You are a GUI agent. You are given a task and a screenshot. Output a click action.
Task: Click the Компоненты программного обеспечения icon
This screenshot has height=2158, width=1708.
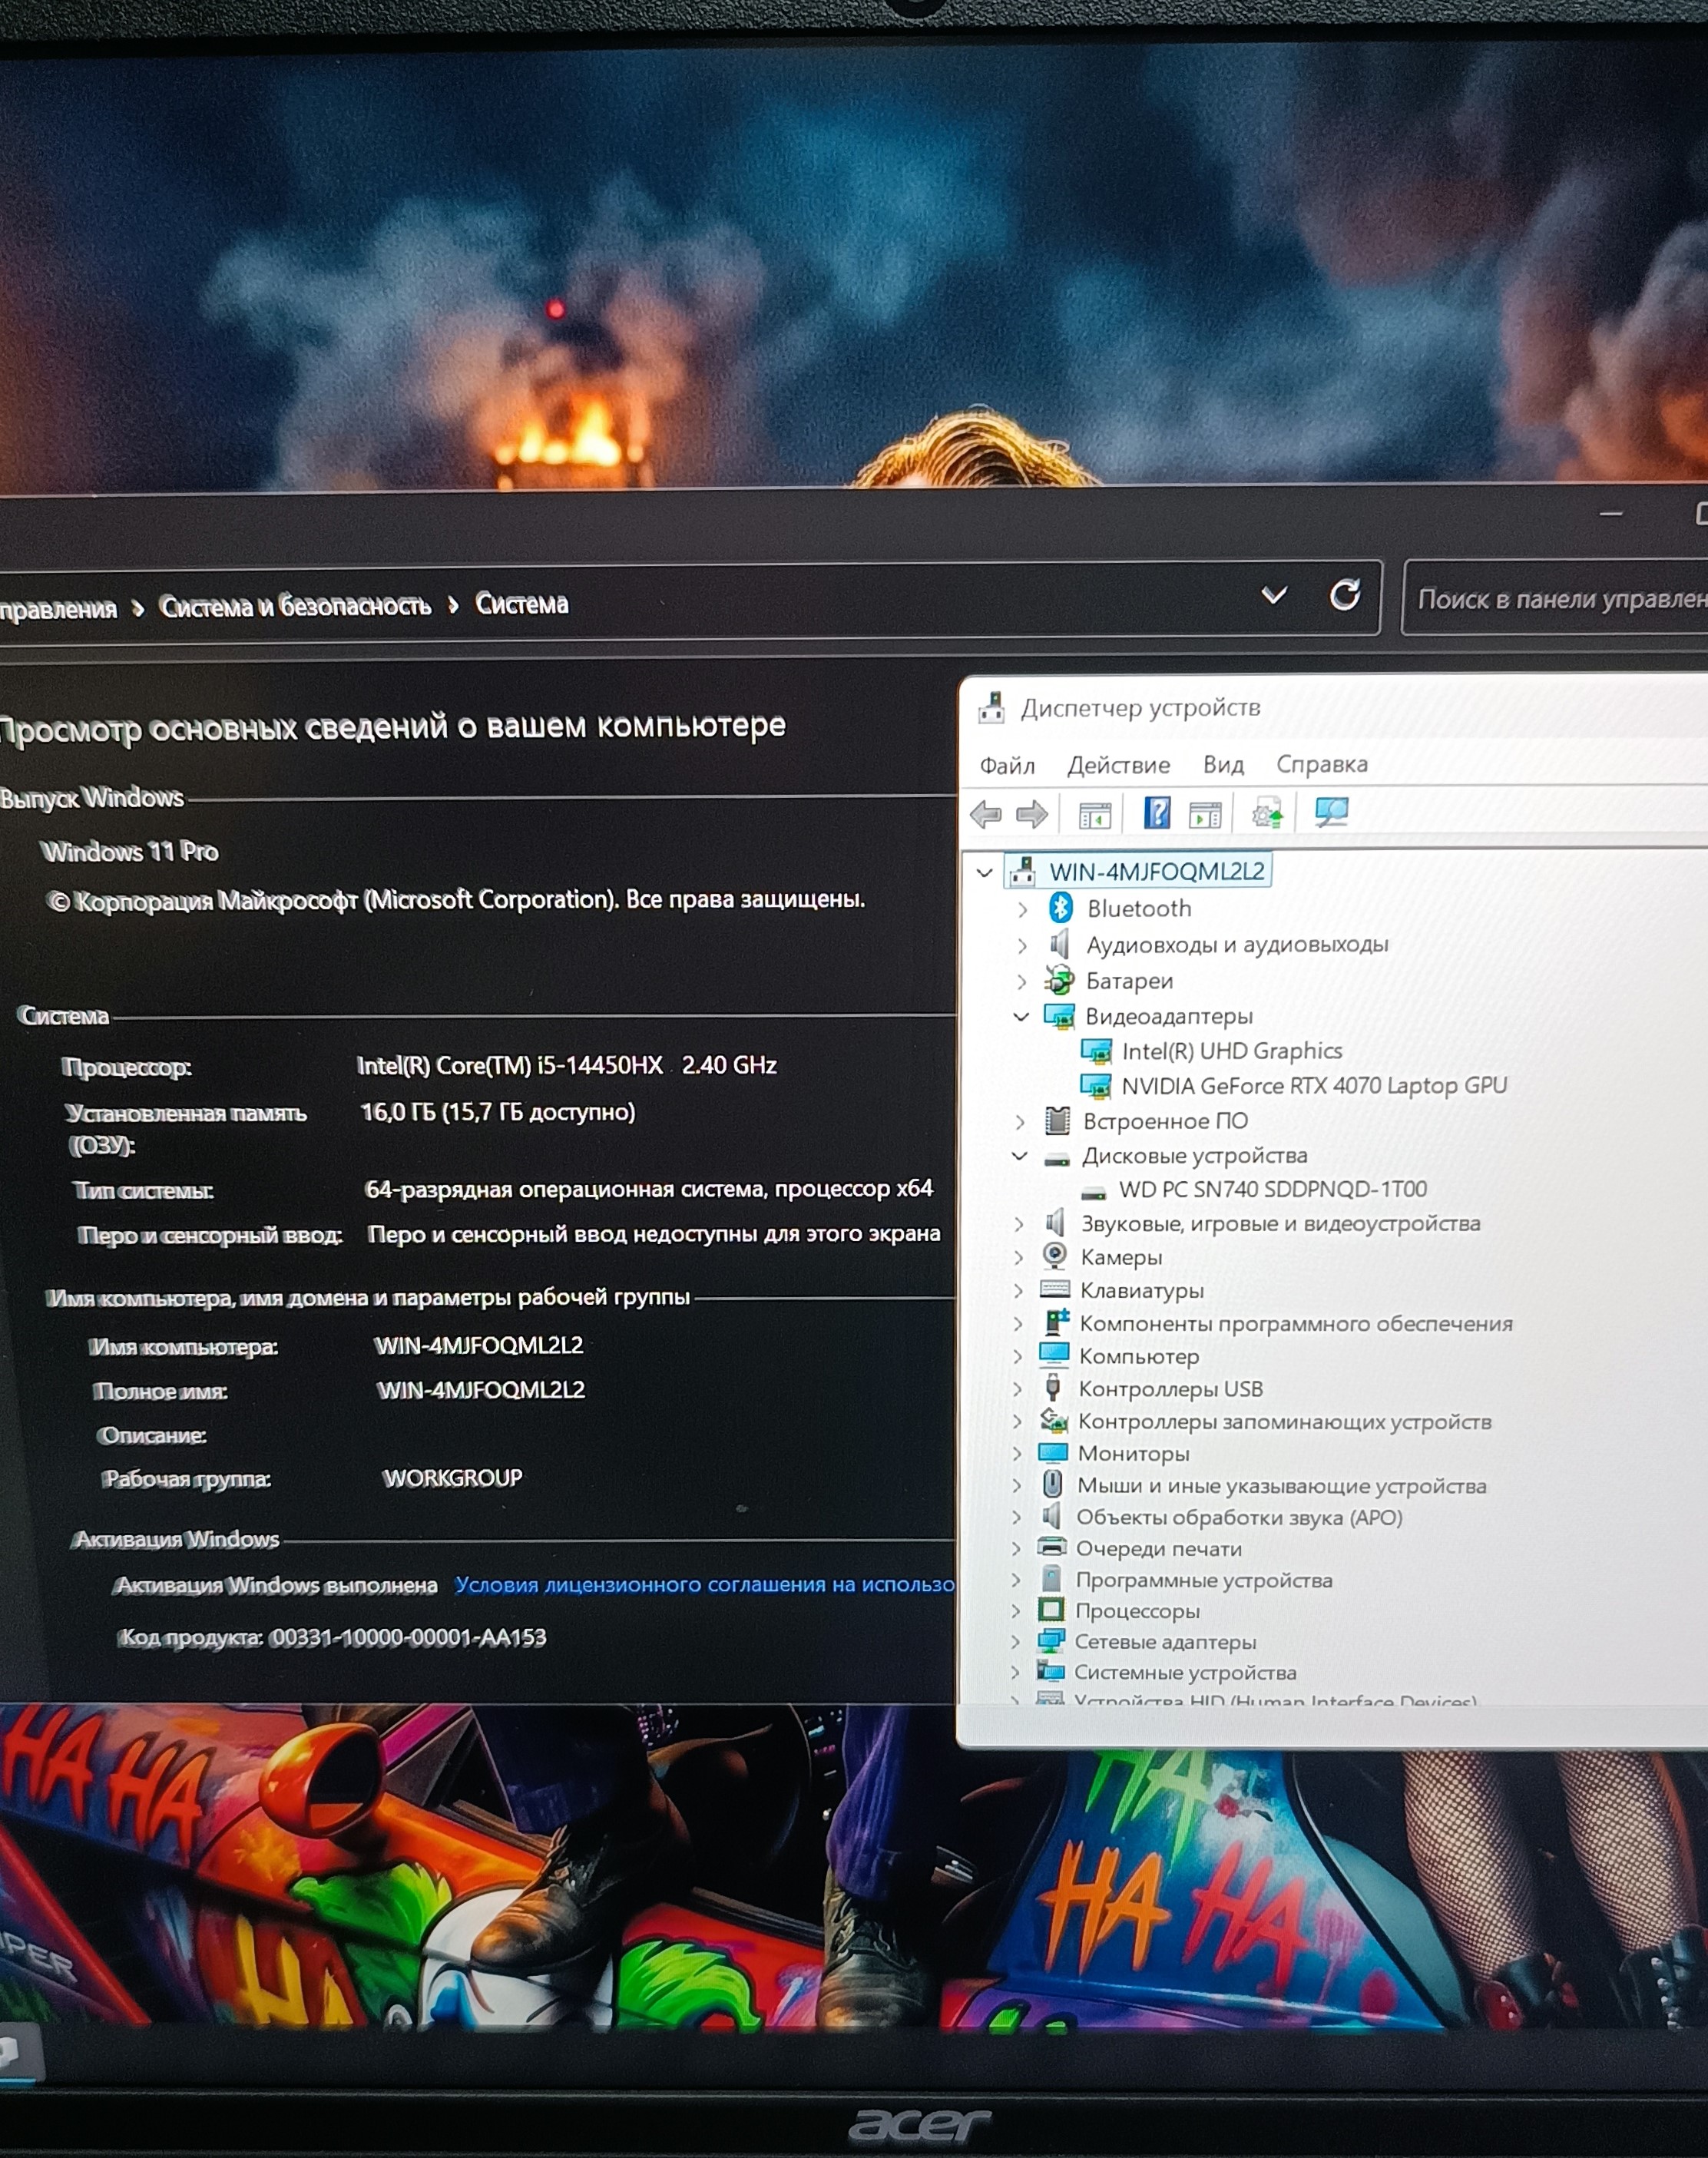(1056, 1322)
